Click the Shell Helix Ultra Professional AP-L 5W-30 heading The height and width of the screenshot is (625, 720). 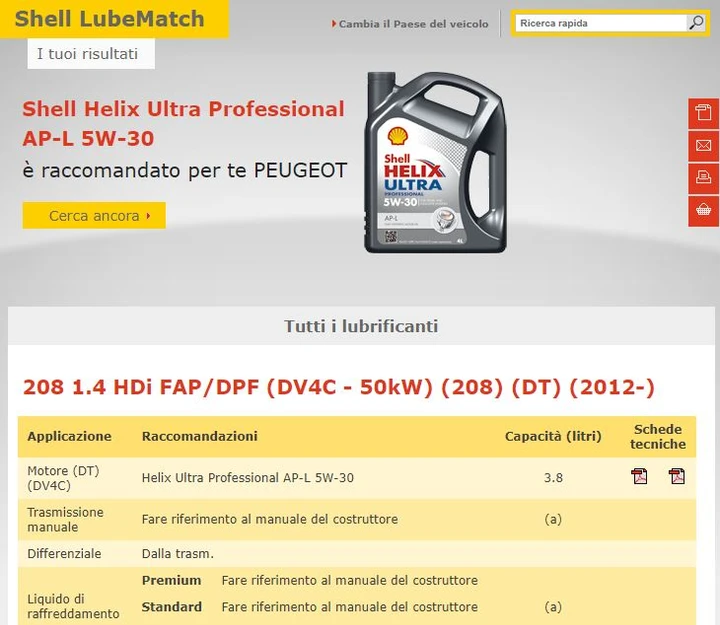(x=183, y=124)
